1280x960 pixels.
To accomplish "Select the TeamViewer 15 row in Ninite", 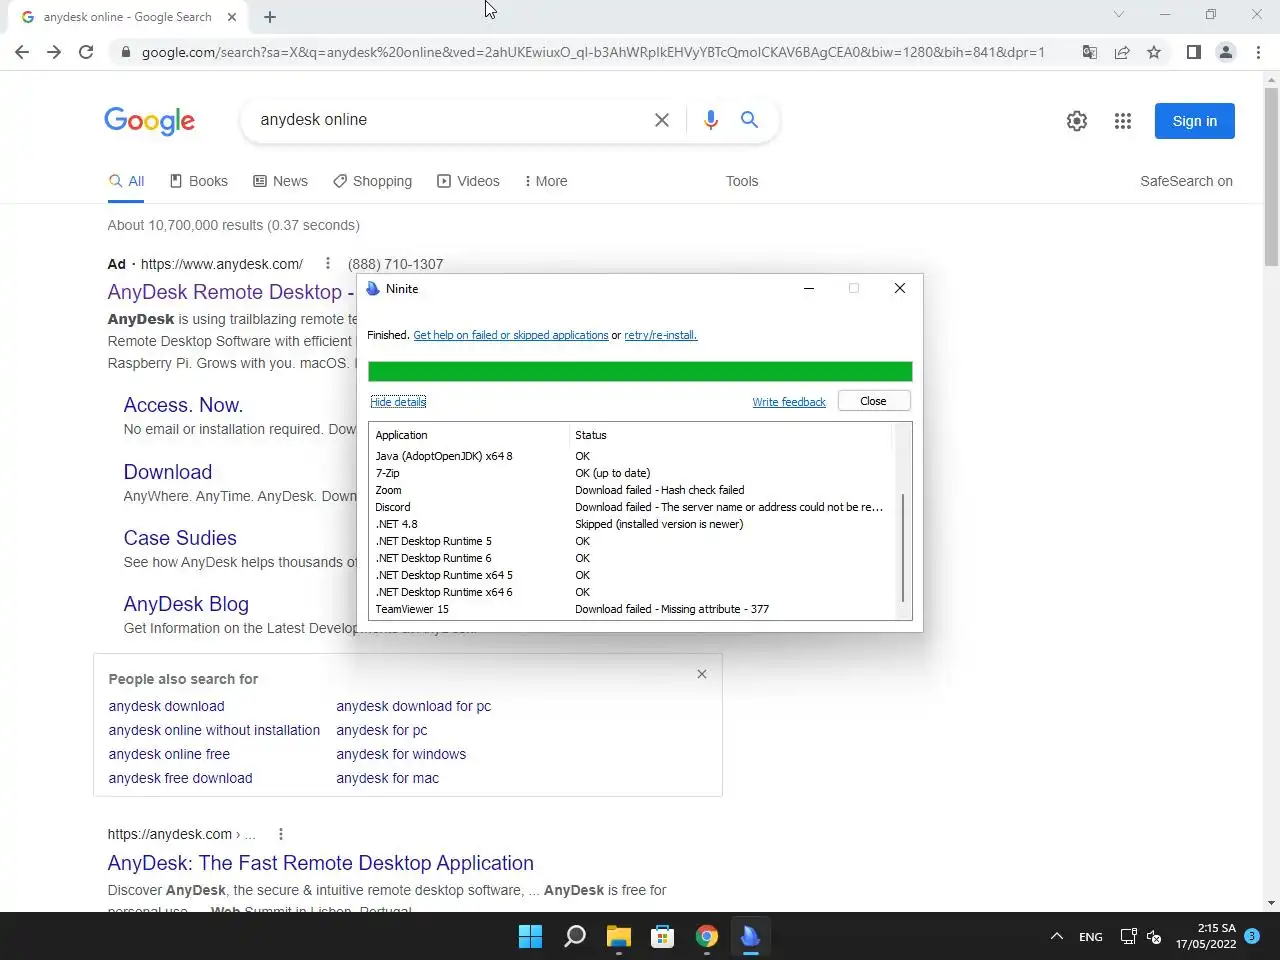I will pyautogui.click(x=631, y=609).
